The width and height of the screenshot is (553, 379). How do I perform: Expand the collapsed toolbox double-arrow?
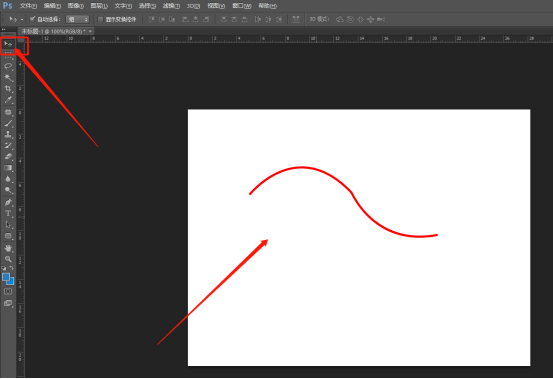4,30
